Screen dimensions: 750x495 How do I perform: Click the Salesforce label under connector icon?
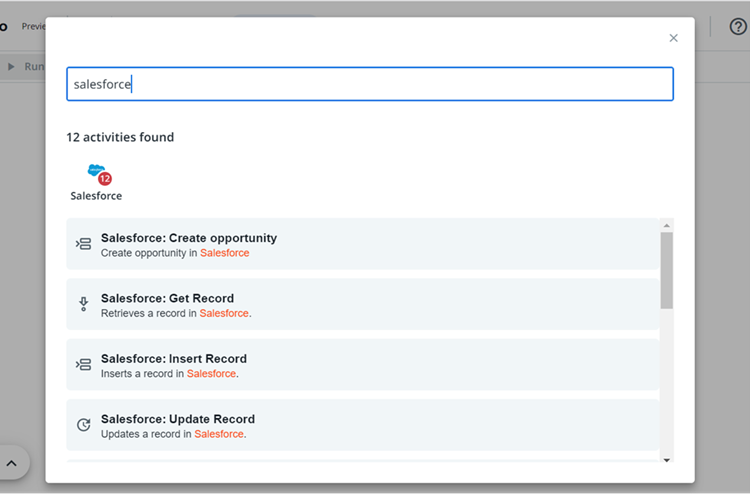coord(96,196)
